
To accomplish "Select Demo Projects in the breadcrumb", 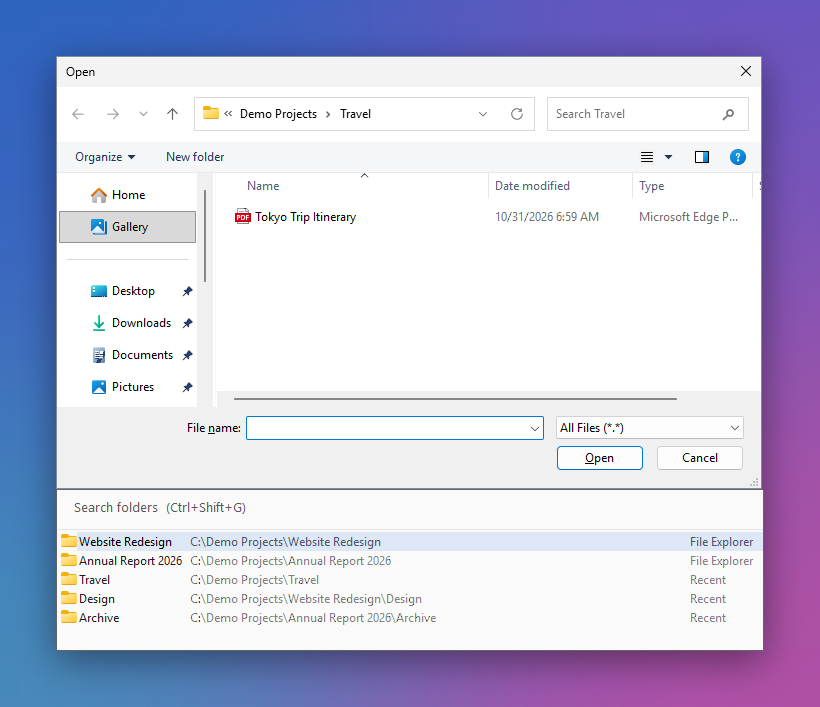I will [278, 114].
